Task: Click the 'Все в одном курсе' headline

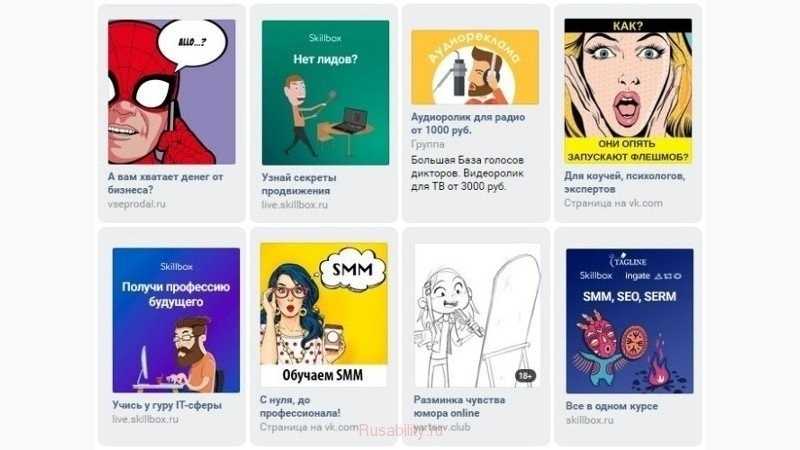Action: pos(611,406)
